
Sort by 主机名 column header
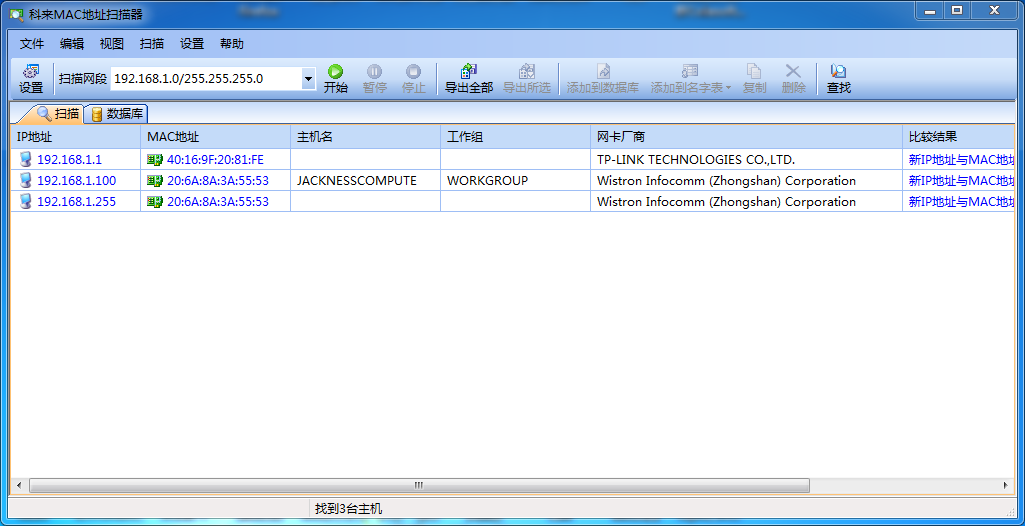pyautogui.click(x=365, y=137)
